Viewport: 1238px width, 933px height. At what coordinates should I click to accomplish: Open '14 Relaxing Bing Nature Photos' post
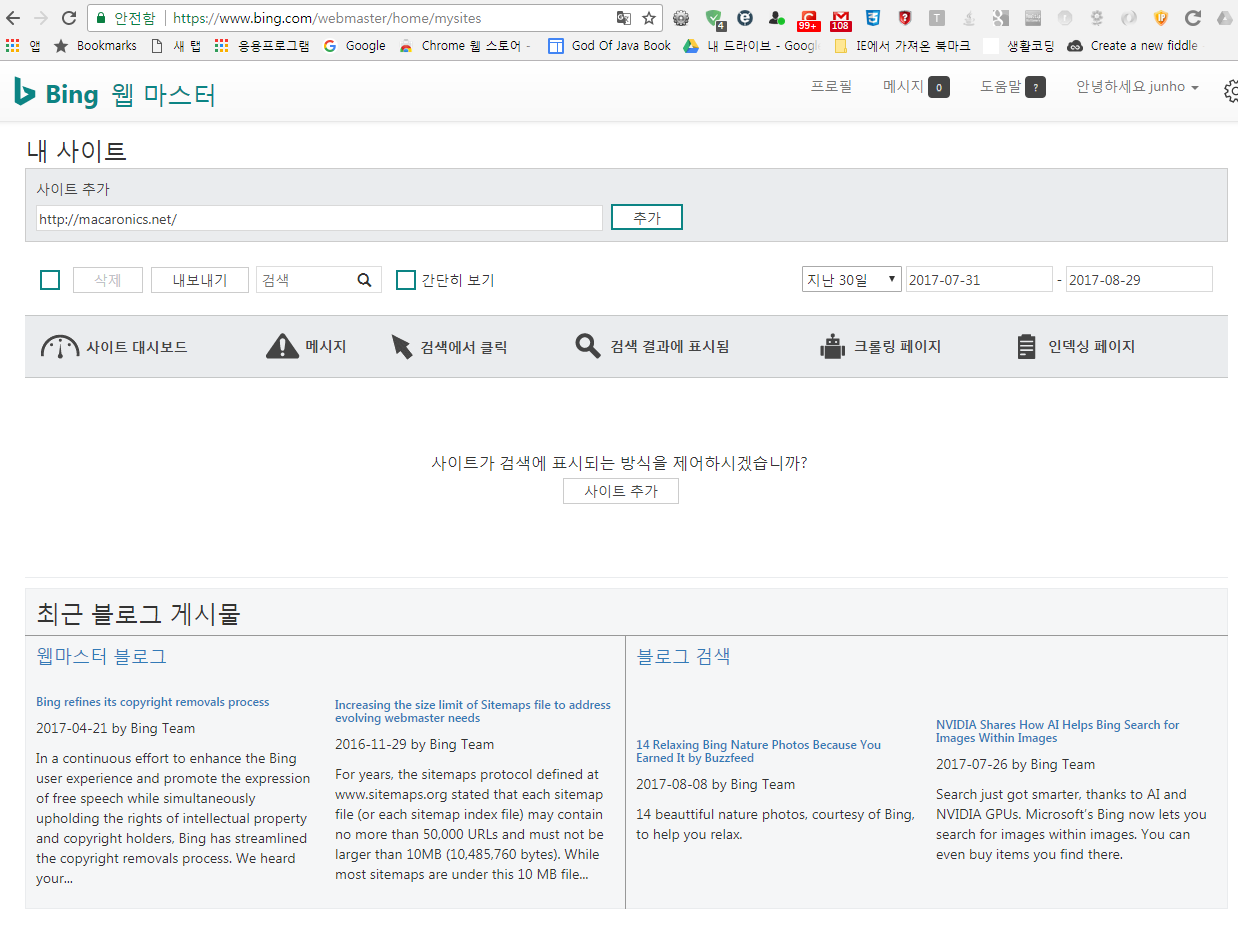[759, 751]
